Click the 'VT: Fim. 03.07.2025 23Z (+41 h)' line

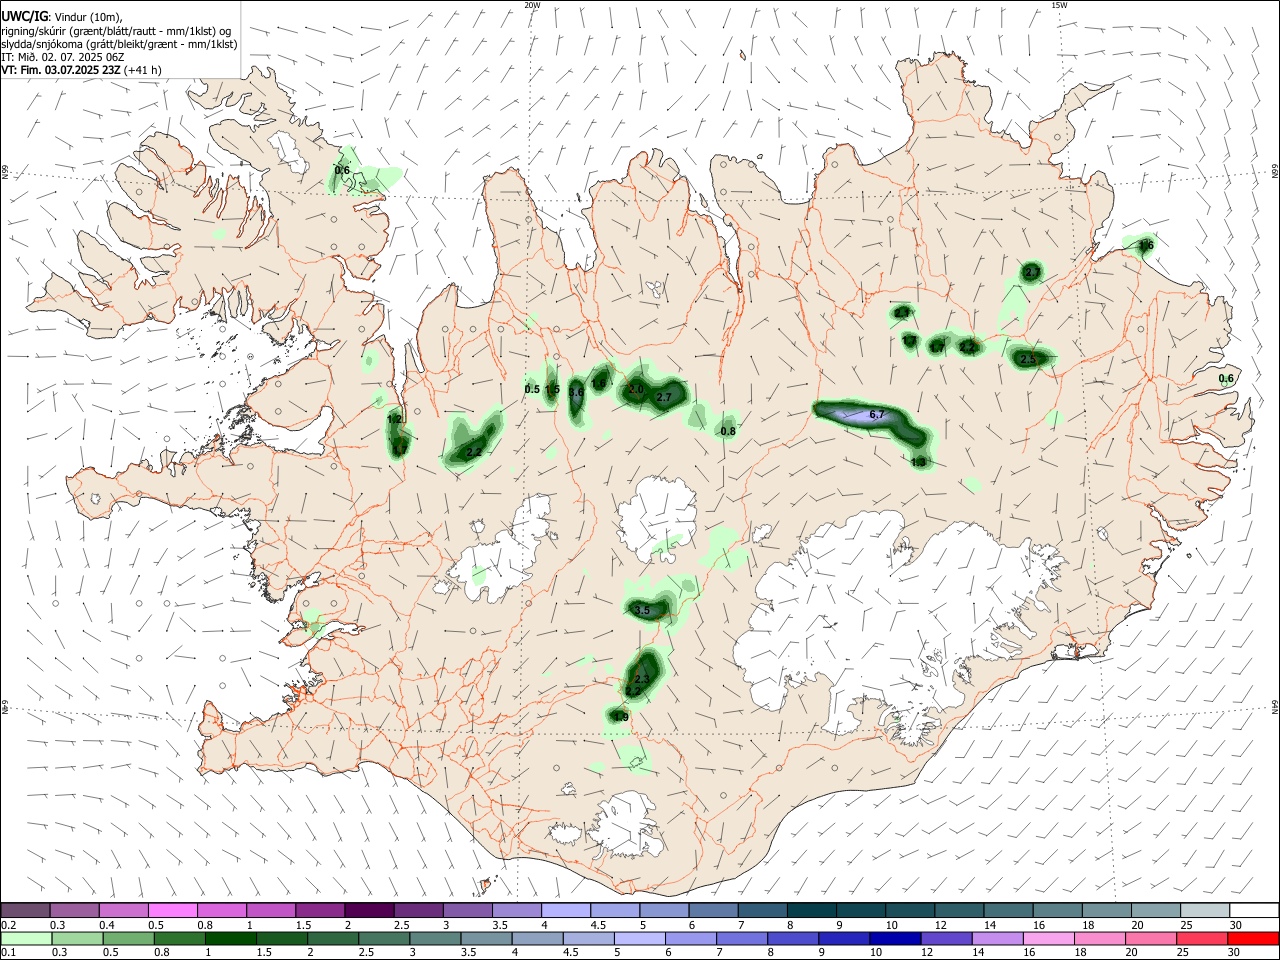pos(81,70)
